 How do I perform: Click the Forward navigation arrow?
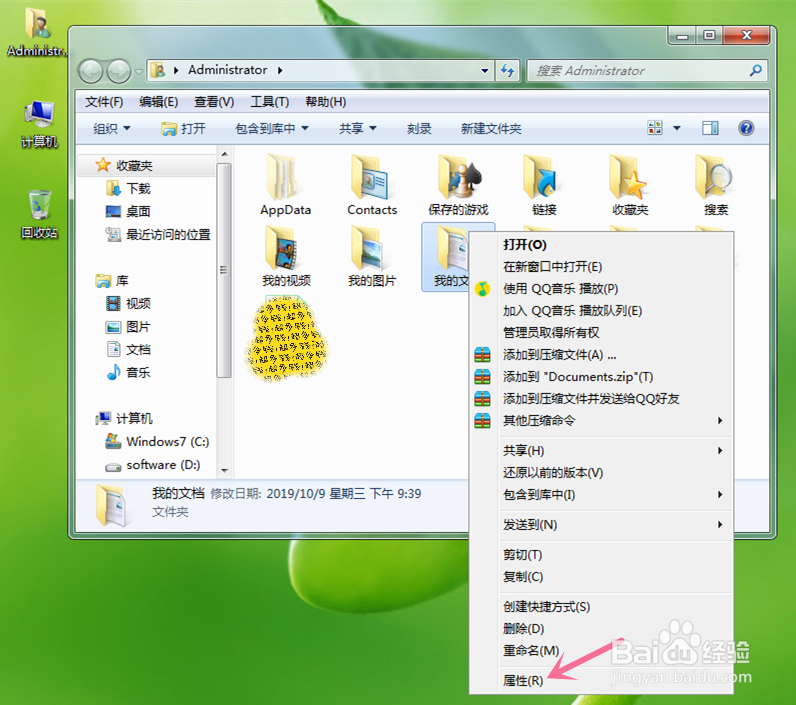coord(119,71)
